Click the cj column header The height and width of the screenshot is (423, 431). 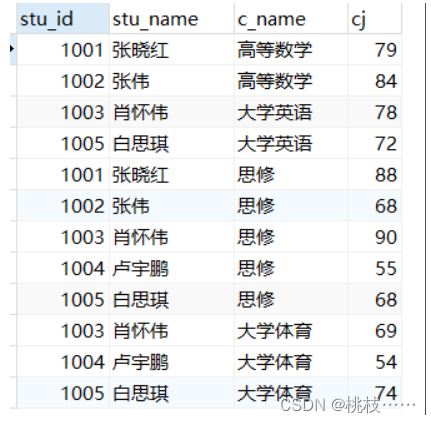pyautogui.click(x=374, y=18)
